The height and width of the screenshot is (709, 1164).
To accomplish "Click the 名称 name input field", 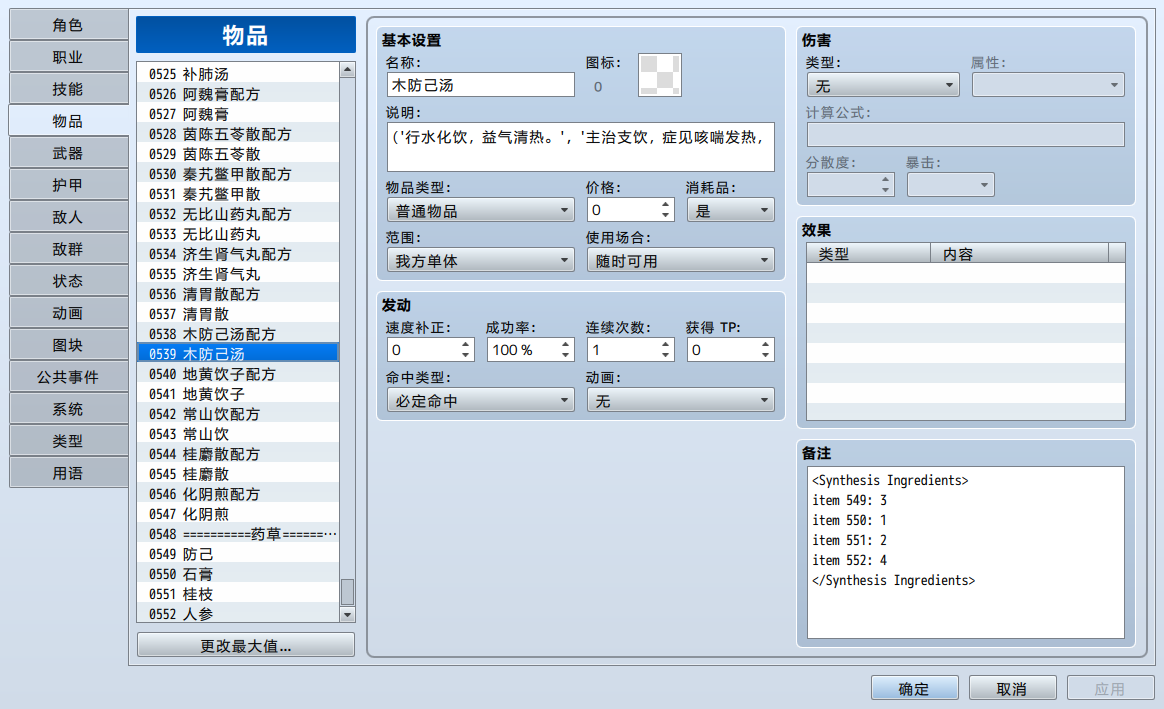I will [481, 85].
